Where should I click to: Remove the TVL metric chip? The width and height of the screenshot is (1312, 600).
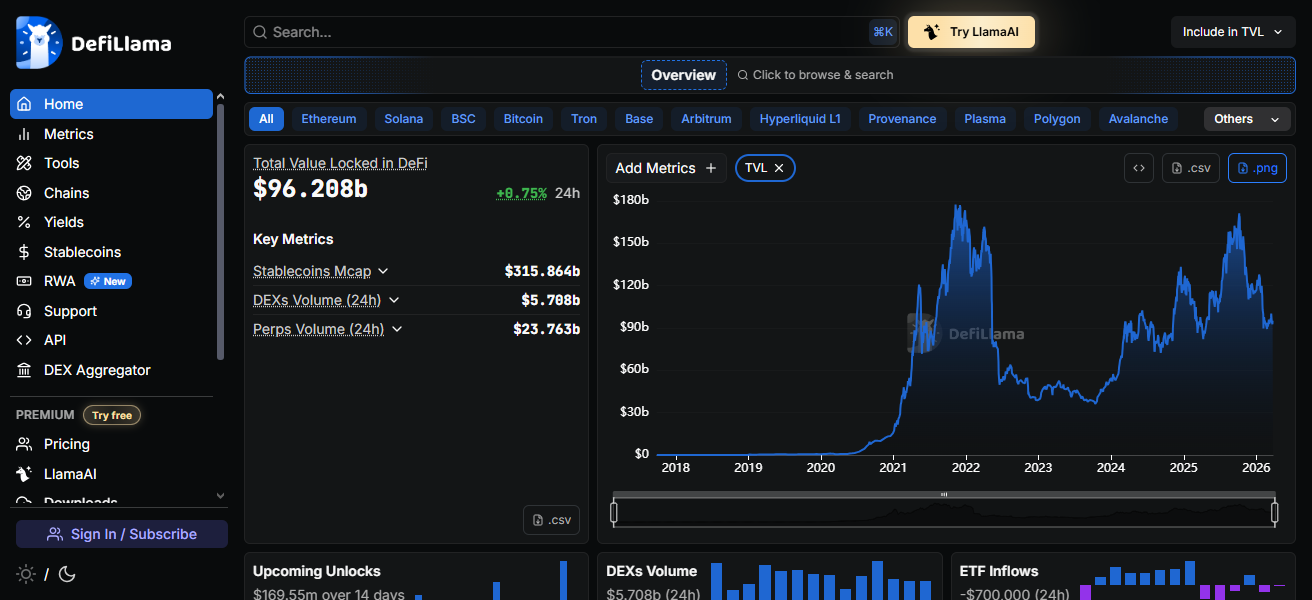pyautogui.click(x=779, y=168)
